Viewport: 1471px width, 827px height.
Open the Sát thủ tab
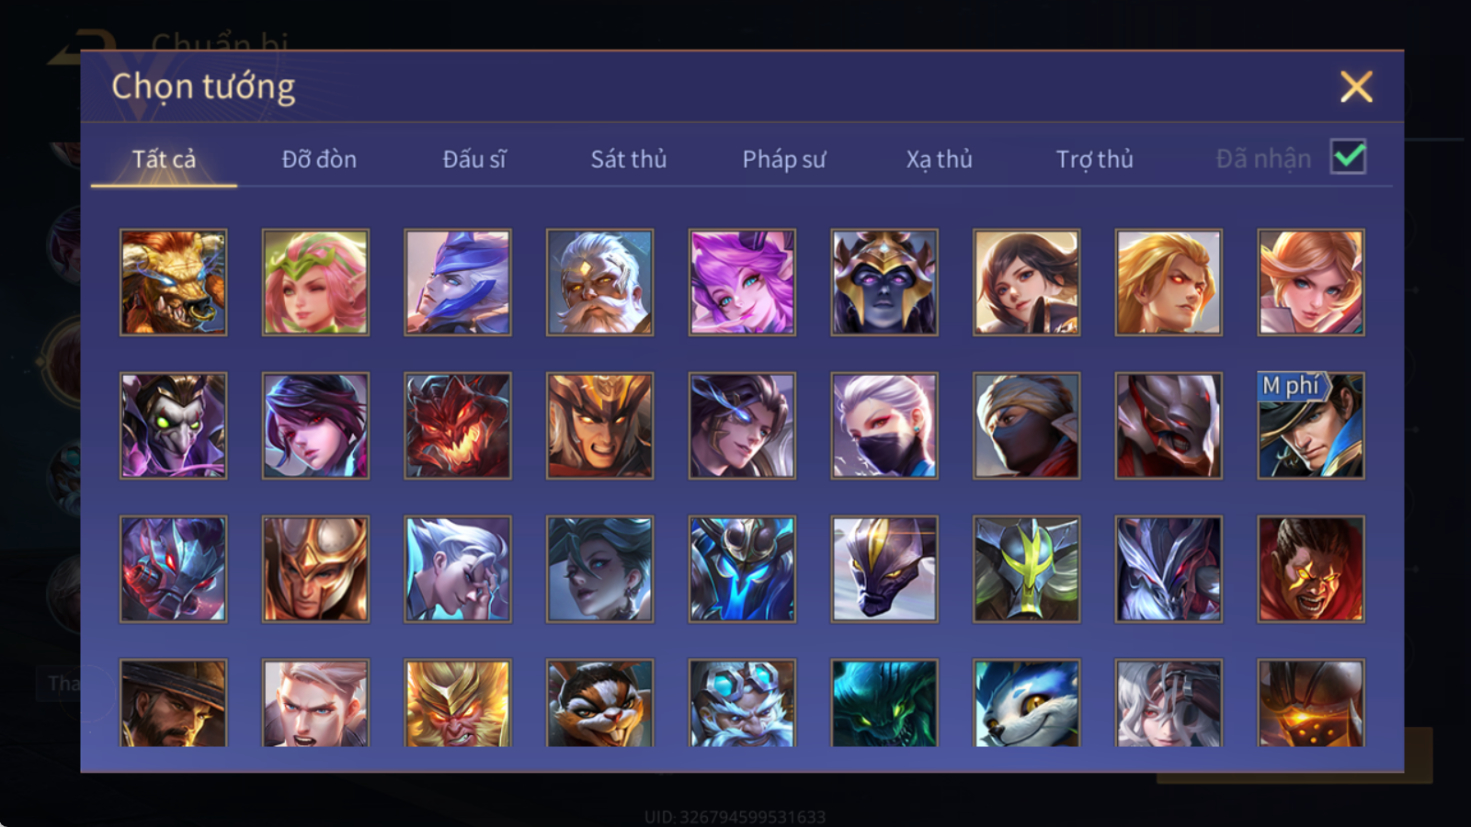[628, 159]
